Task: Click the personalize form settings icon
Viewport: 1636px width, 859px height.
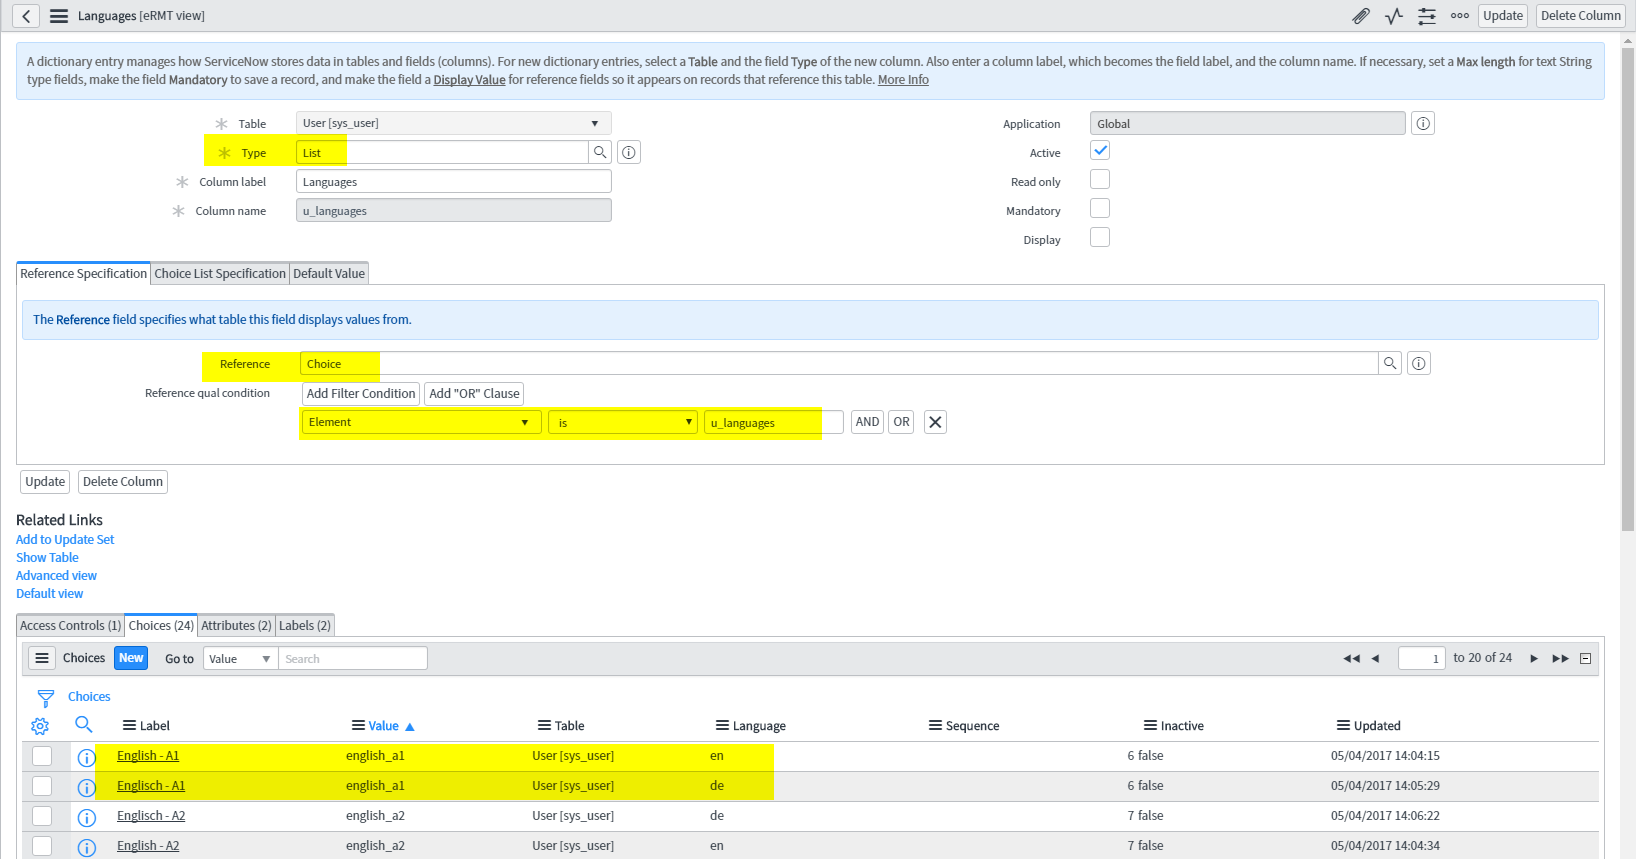Action: point(1427,16)
